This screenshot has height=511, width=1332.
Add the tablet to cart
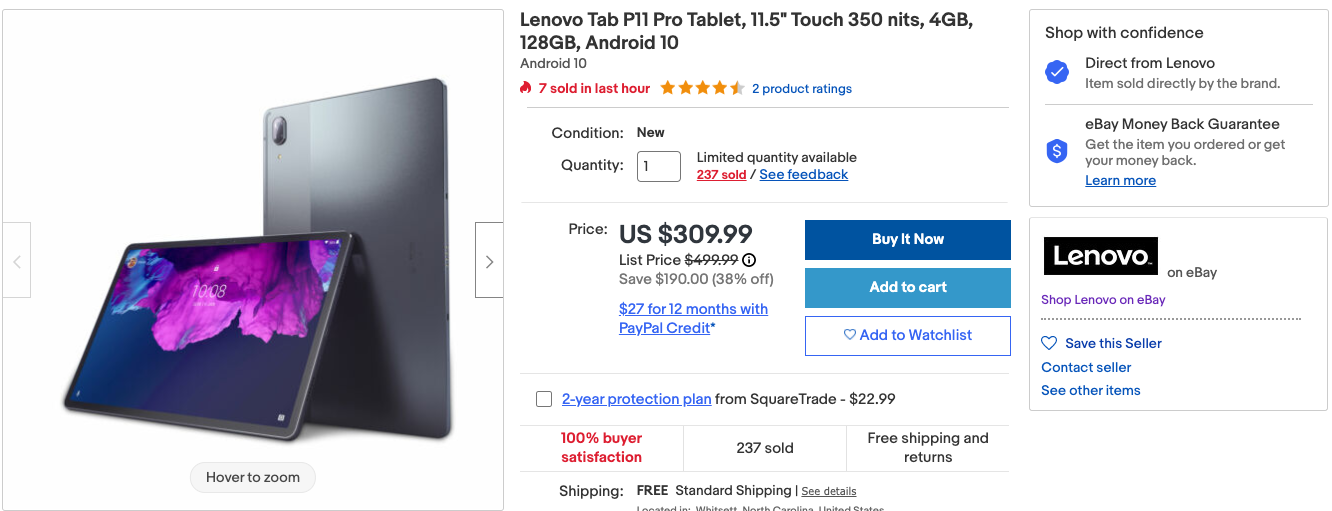(x=907, y=287)
